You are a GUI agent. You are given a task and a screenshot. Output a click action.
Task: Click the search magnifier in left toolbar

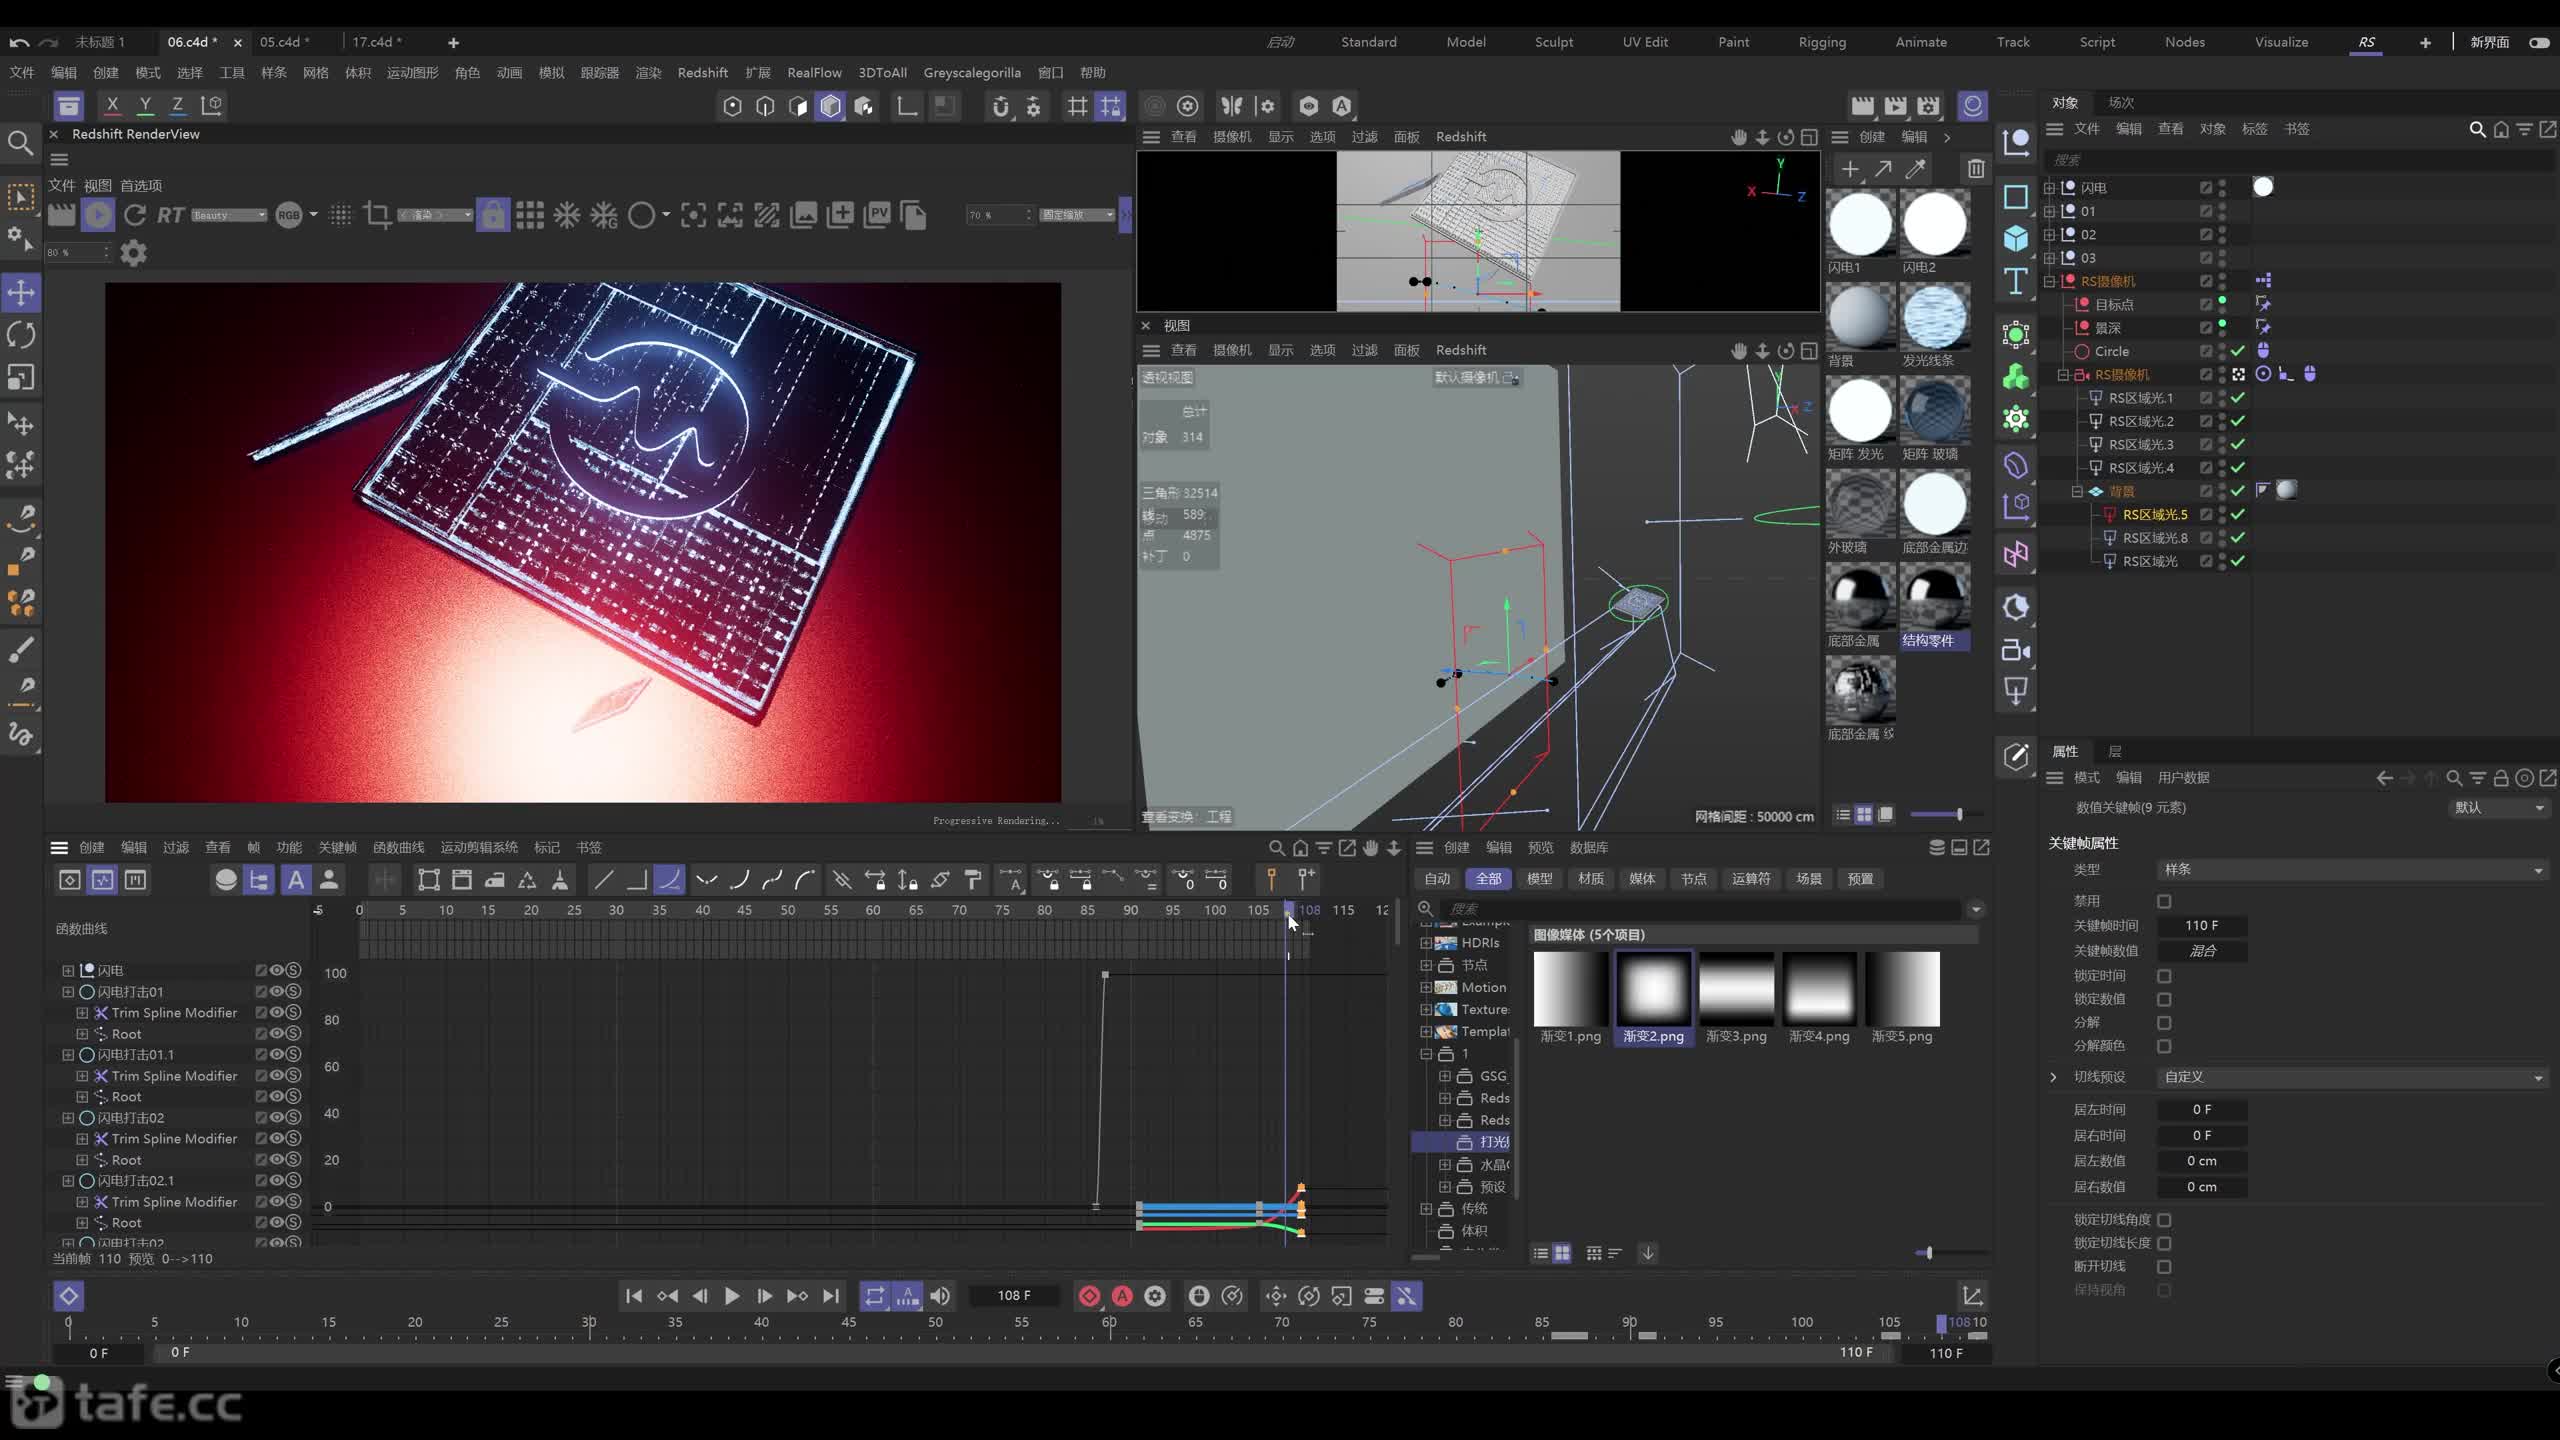(20, 143)
